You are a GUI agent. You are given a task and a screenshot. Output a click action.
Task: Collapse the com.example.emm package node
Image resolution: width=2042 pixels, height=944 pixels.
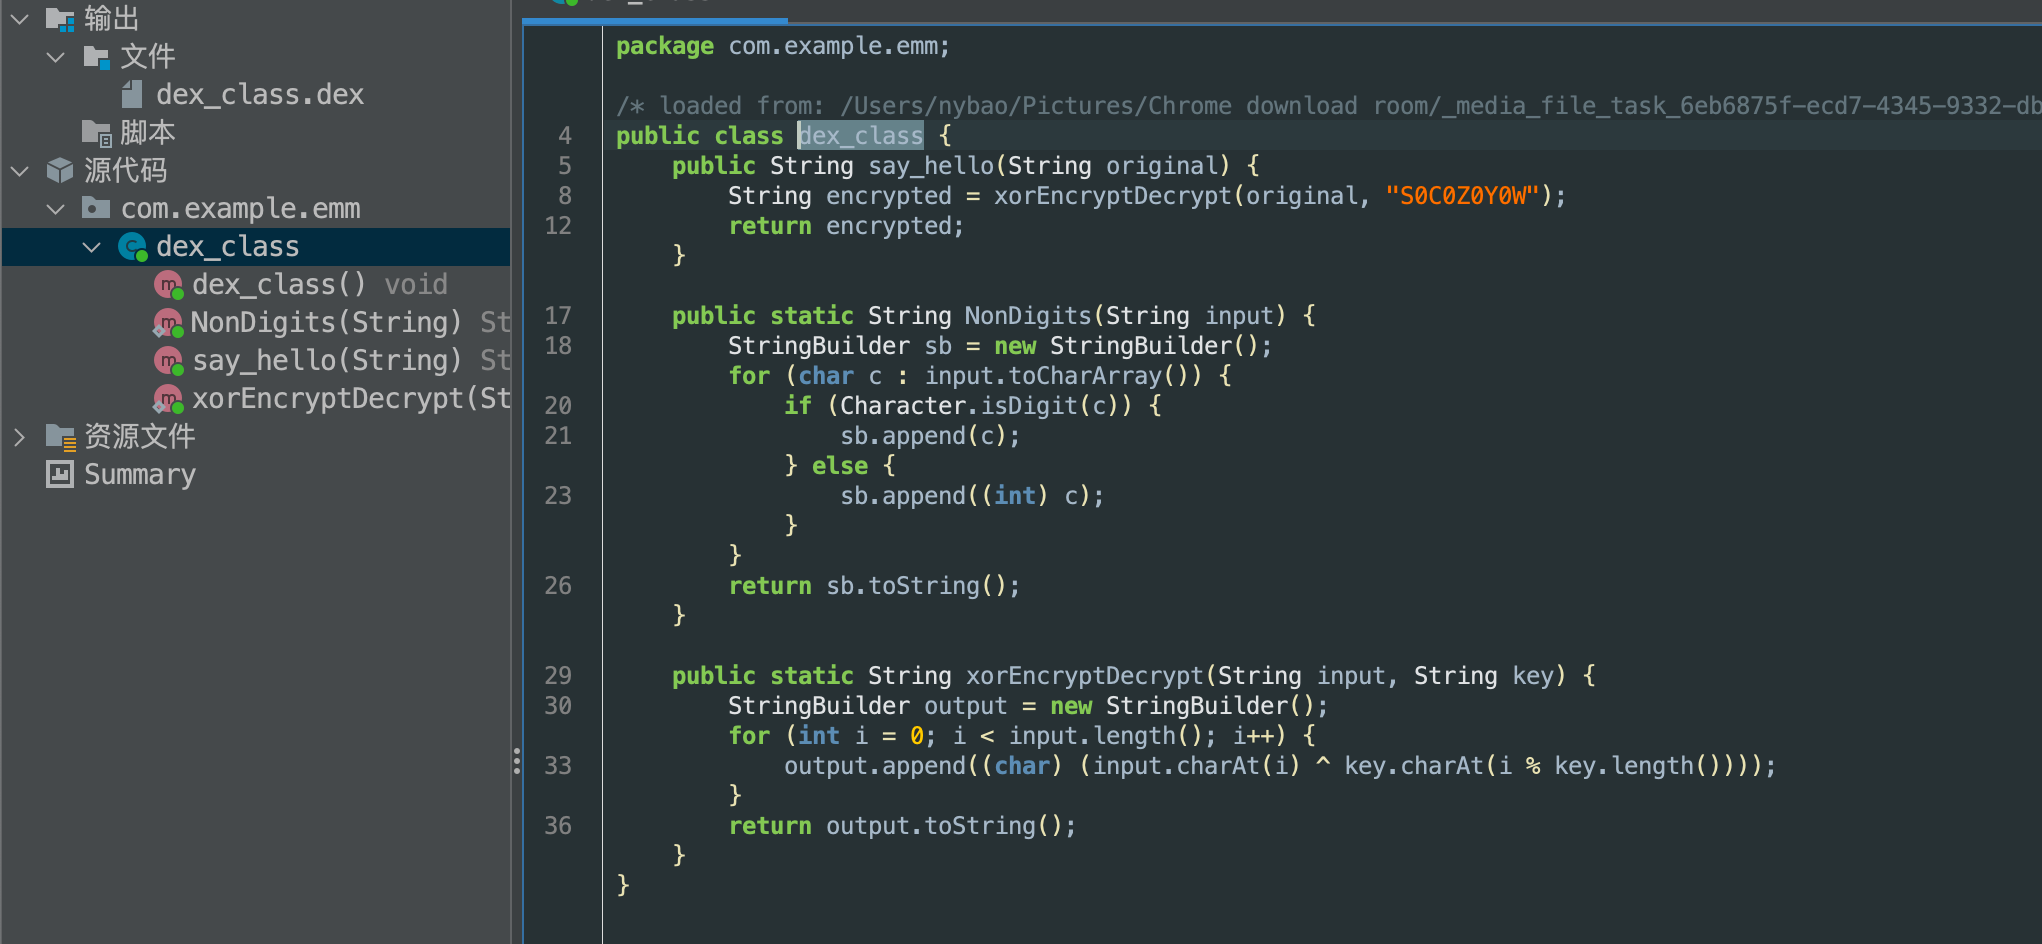coord(56,209)
